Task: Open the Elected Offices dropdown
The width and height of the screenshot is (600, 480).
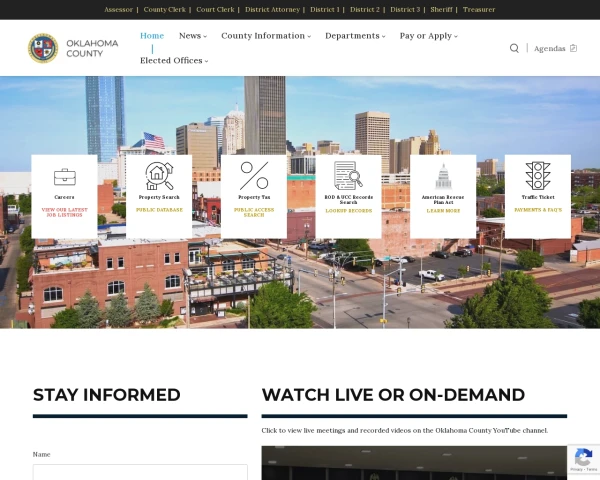Action: coord(174,60)
